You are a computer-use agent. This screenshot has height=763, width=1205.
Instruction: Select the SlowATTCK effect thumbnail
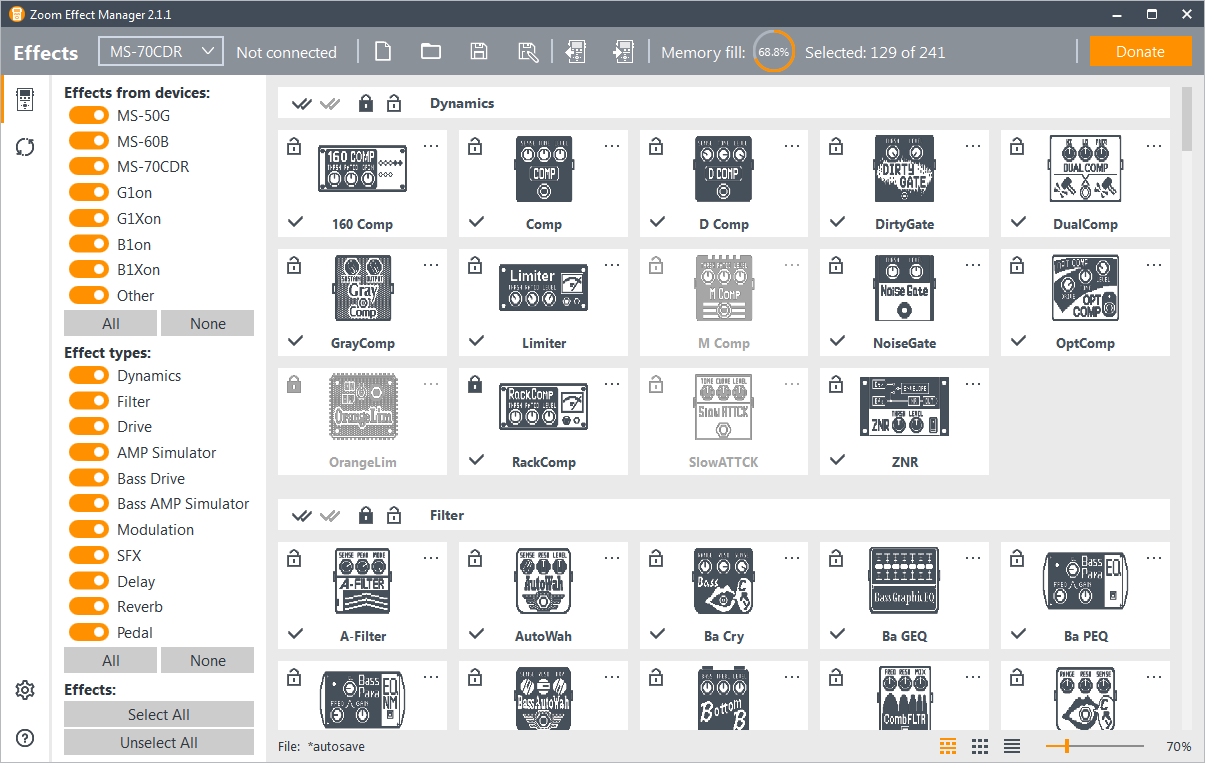724,407
